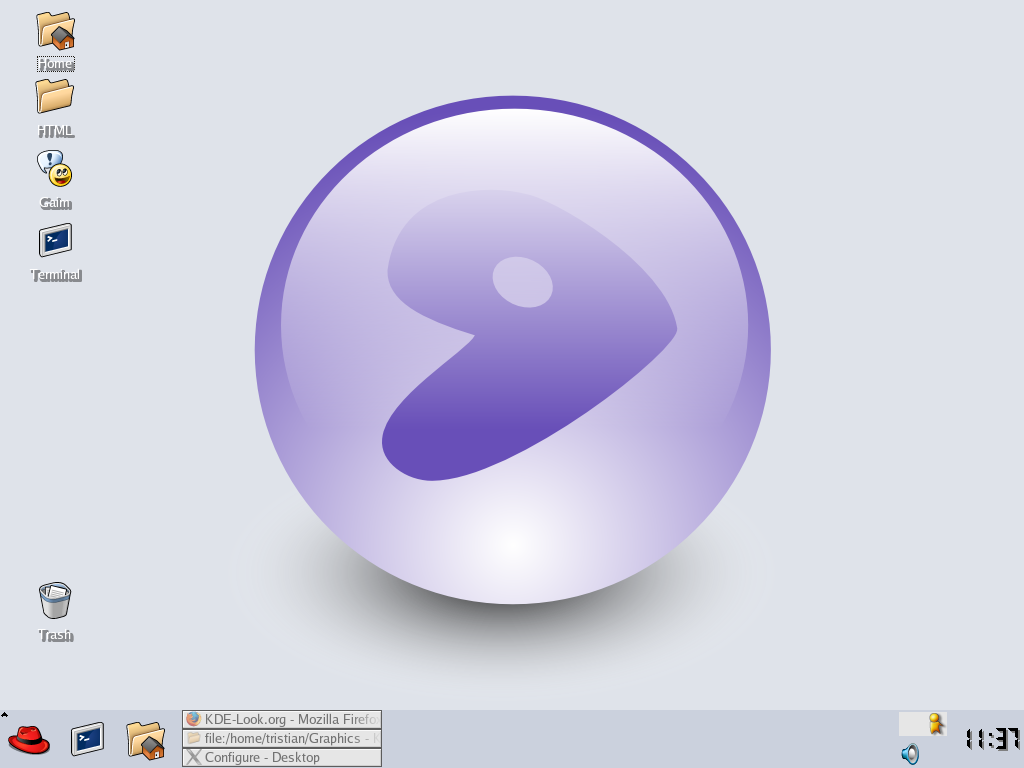Viewport: 1024px width, 768px height.
Task: Click the yellow AIM figure tray icon
Action: click(x=936, y=724)
